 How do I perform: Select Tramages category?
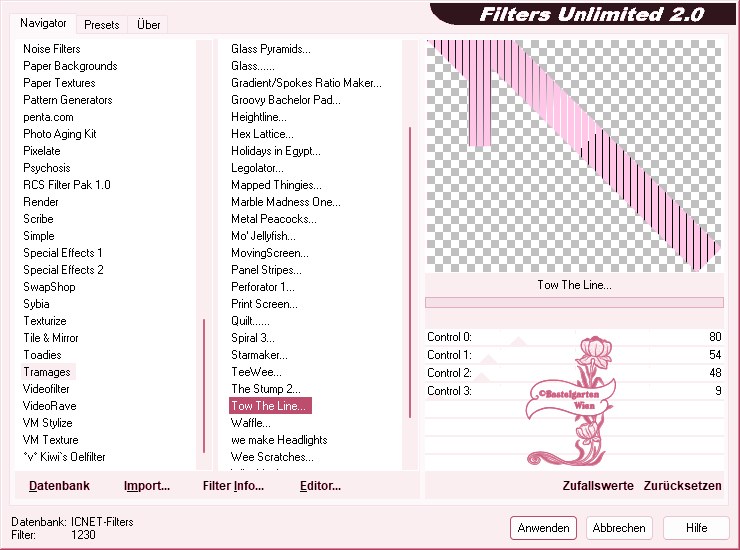(47, 372)
